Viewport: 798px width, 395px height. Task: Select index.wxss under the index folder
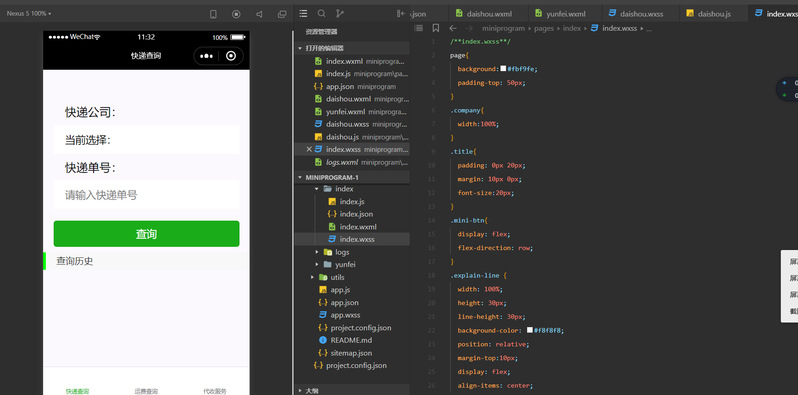pos(352,239)
